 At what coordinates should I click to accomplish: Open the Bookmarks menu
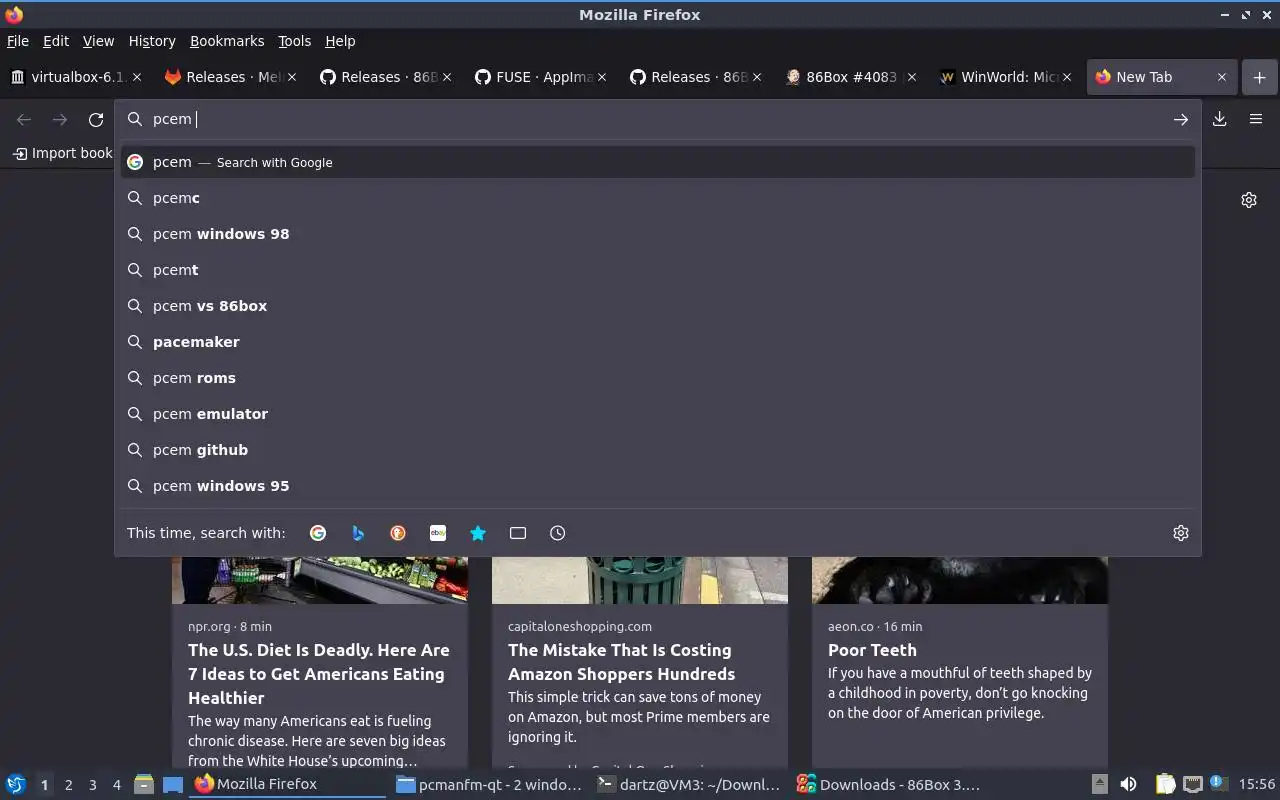pyautogui.click(x=227, y=41)
